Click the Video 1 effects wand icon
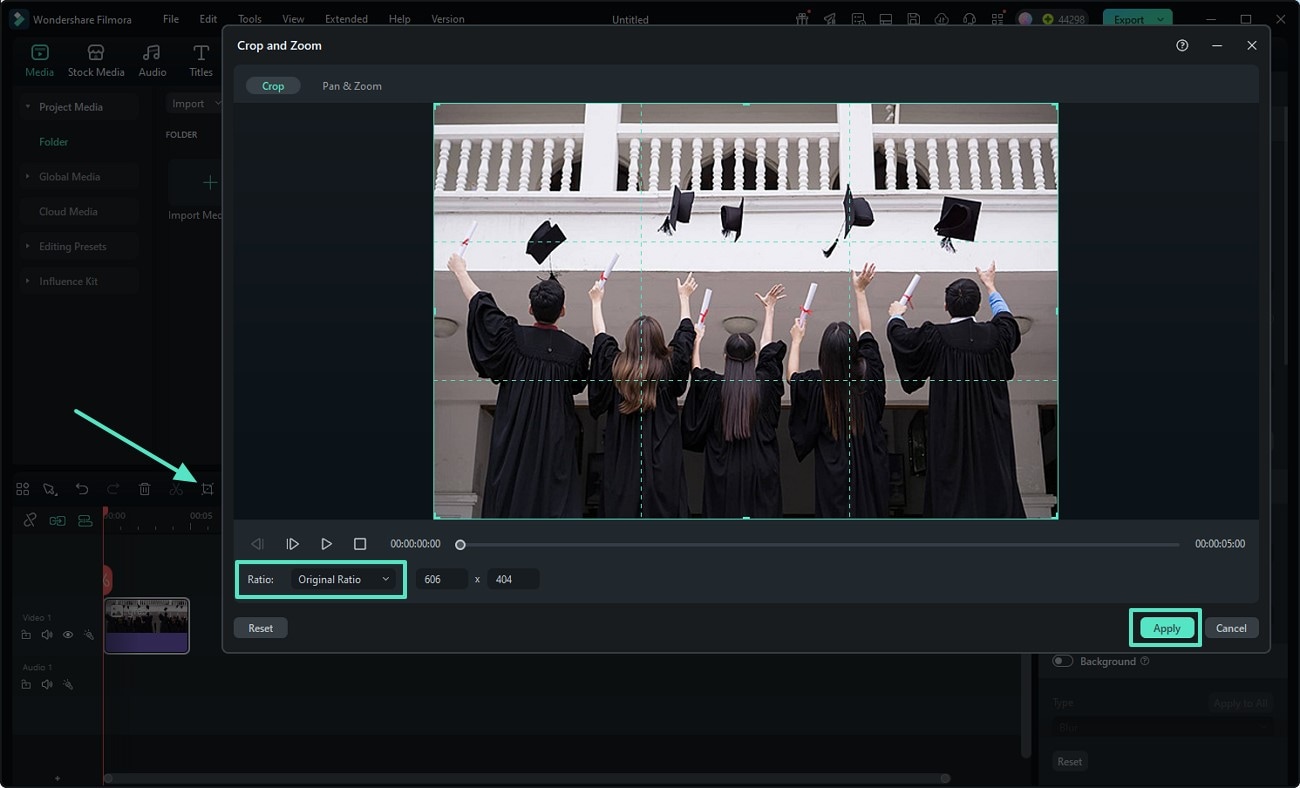The height and width of the screenshot is (788, 1300). click(88, 635)
